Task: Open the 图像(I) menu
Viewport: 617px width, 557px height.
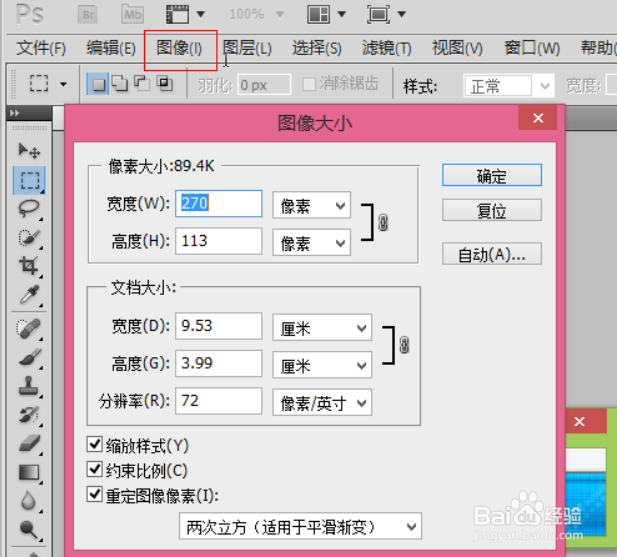Action: click(x=179, y=48)
